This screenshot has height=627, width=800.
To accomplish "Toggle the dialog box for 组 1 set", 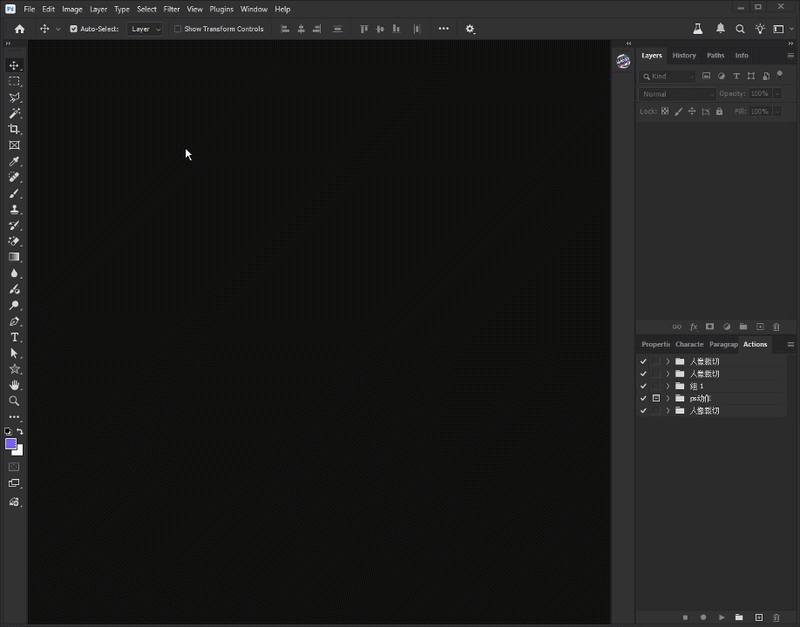I will pos(656,386).
